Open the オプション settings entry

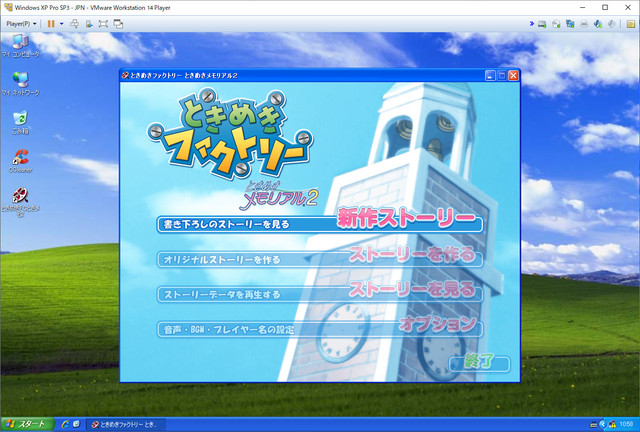(320, 327)
